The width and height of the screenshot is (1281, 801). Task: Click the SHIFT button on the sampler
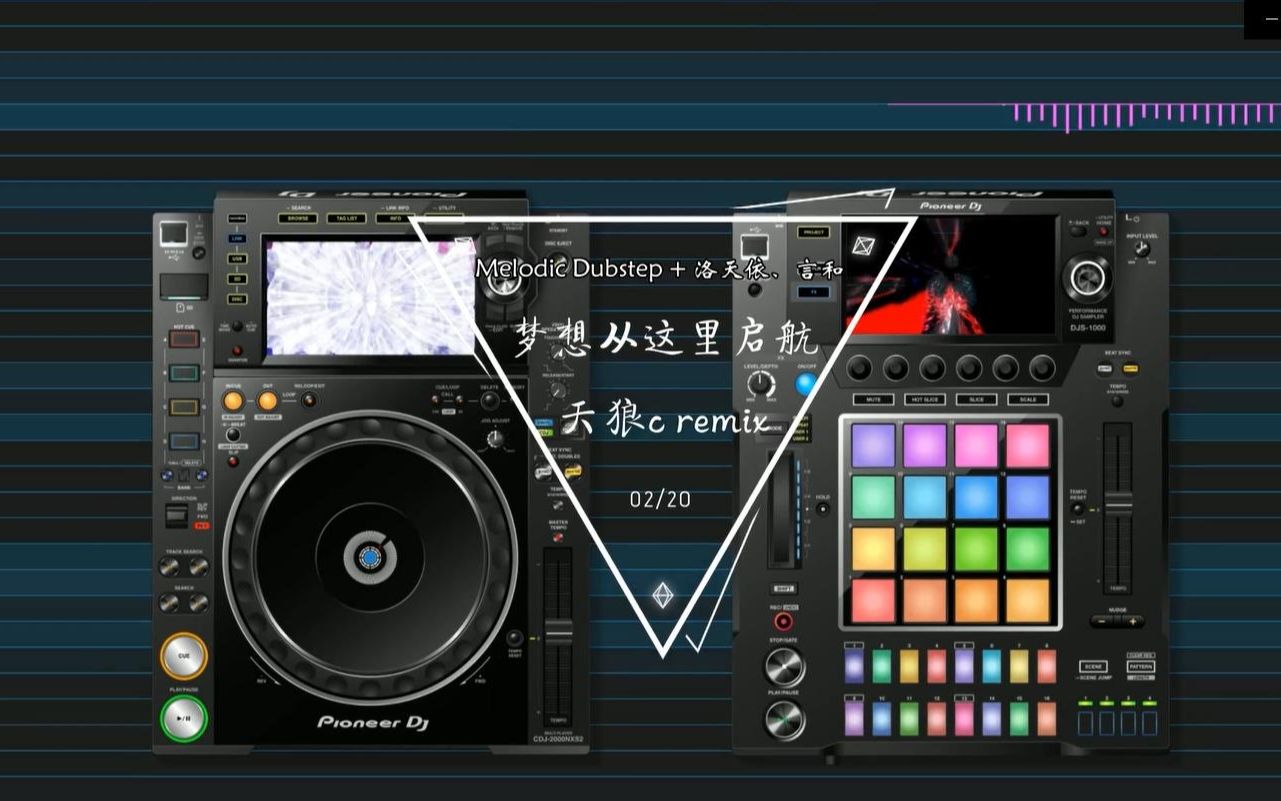tap(783, 589)
